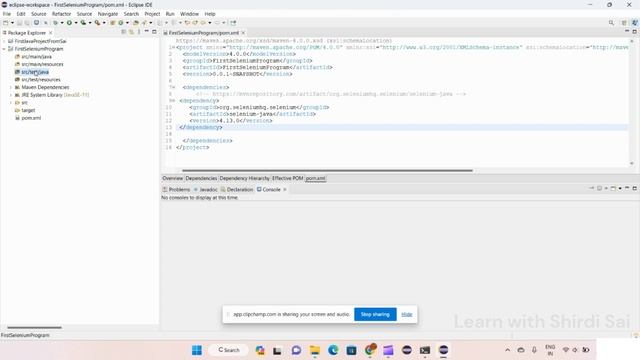Switch to the Dependency Hierarchy tab
This screenshot has width=640, height=360.
(x=244, y=178)
